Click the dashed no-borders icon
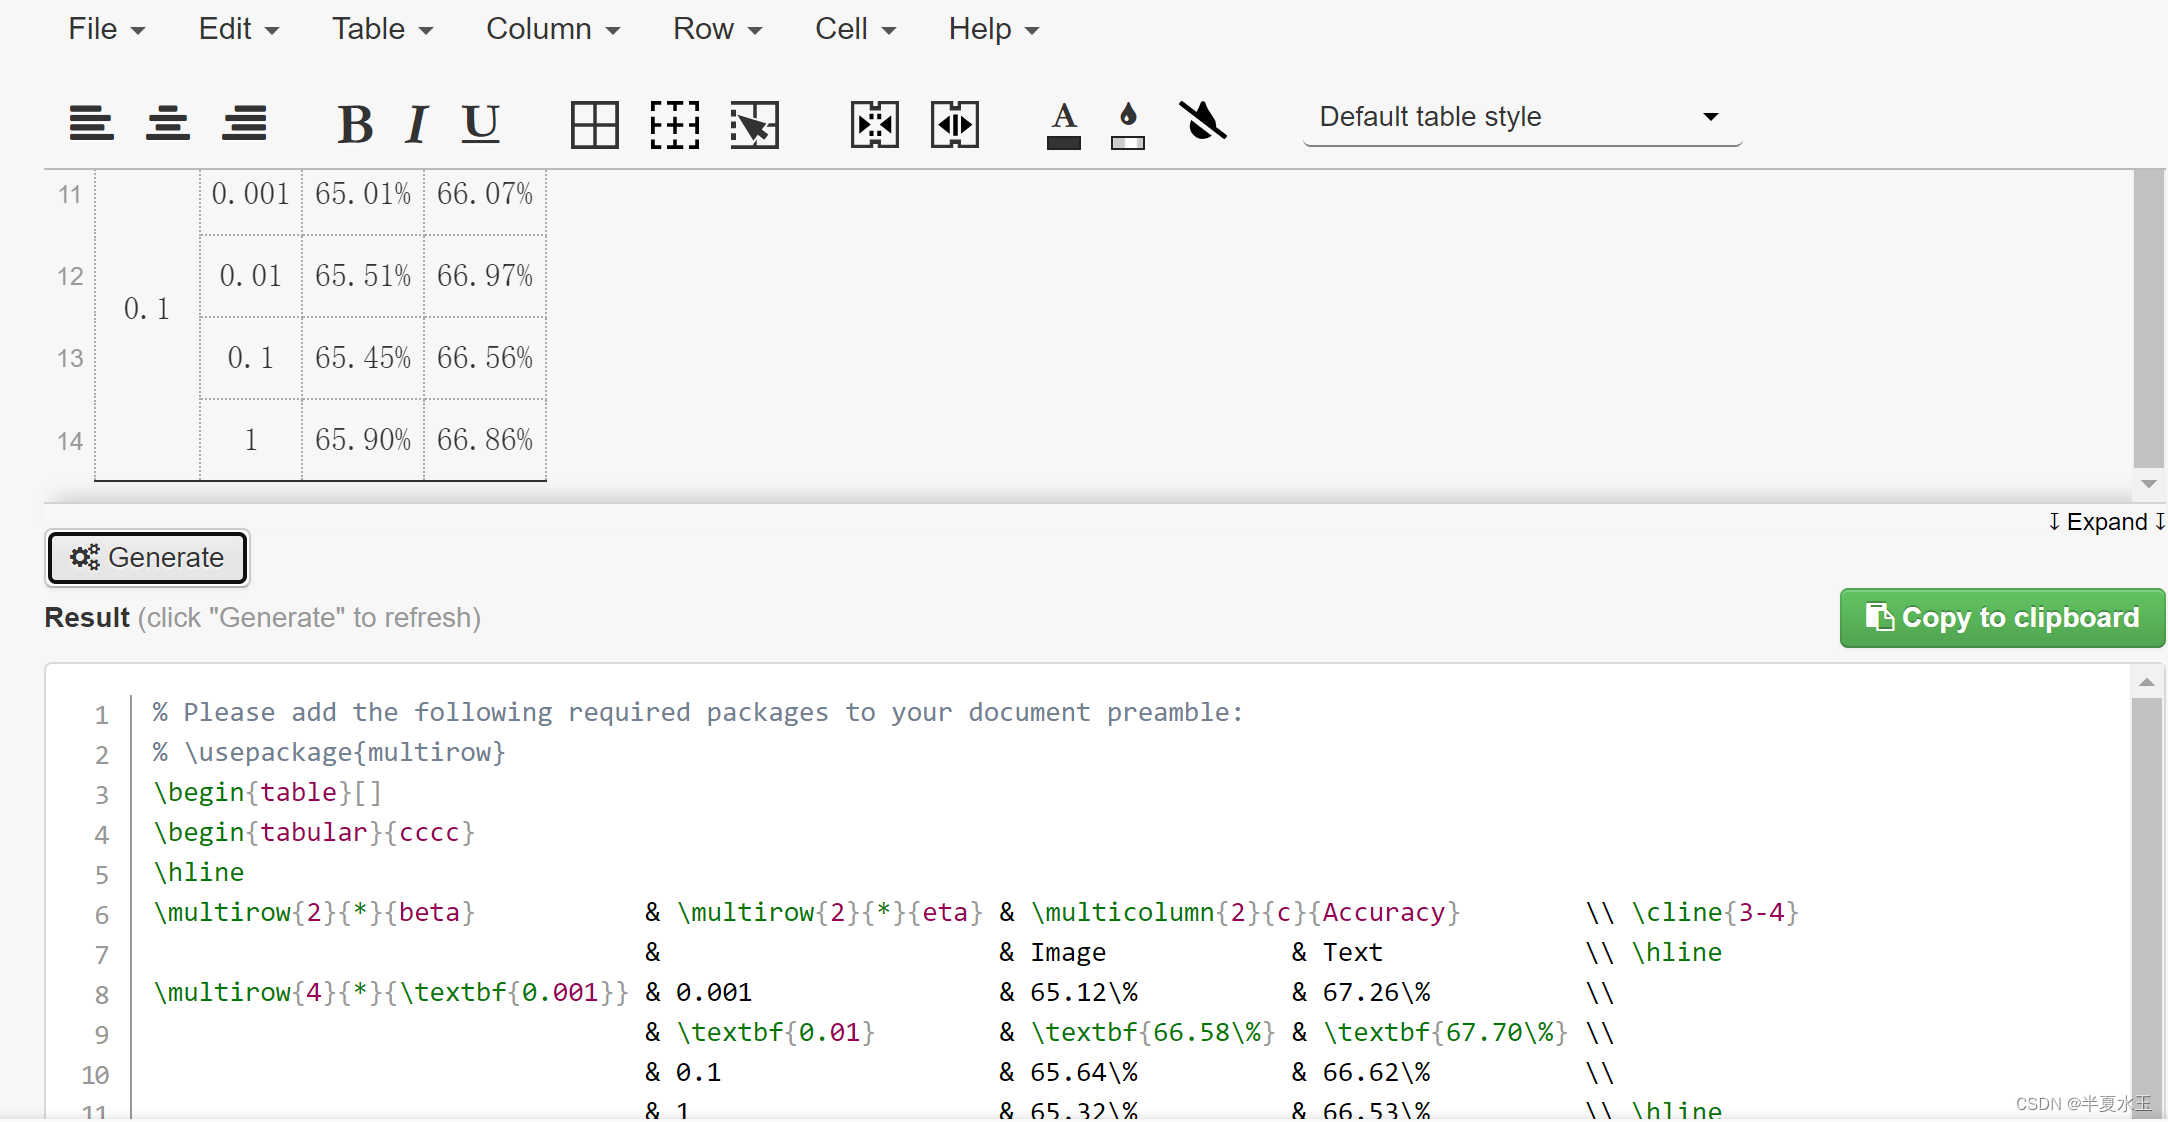Viewport: 2168px width, 1122px height. (x=675, y=125)
